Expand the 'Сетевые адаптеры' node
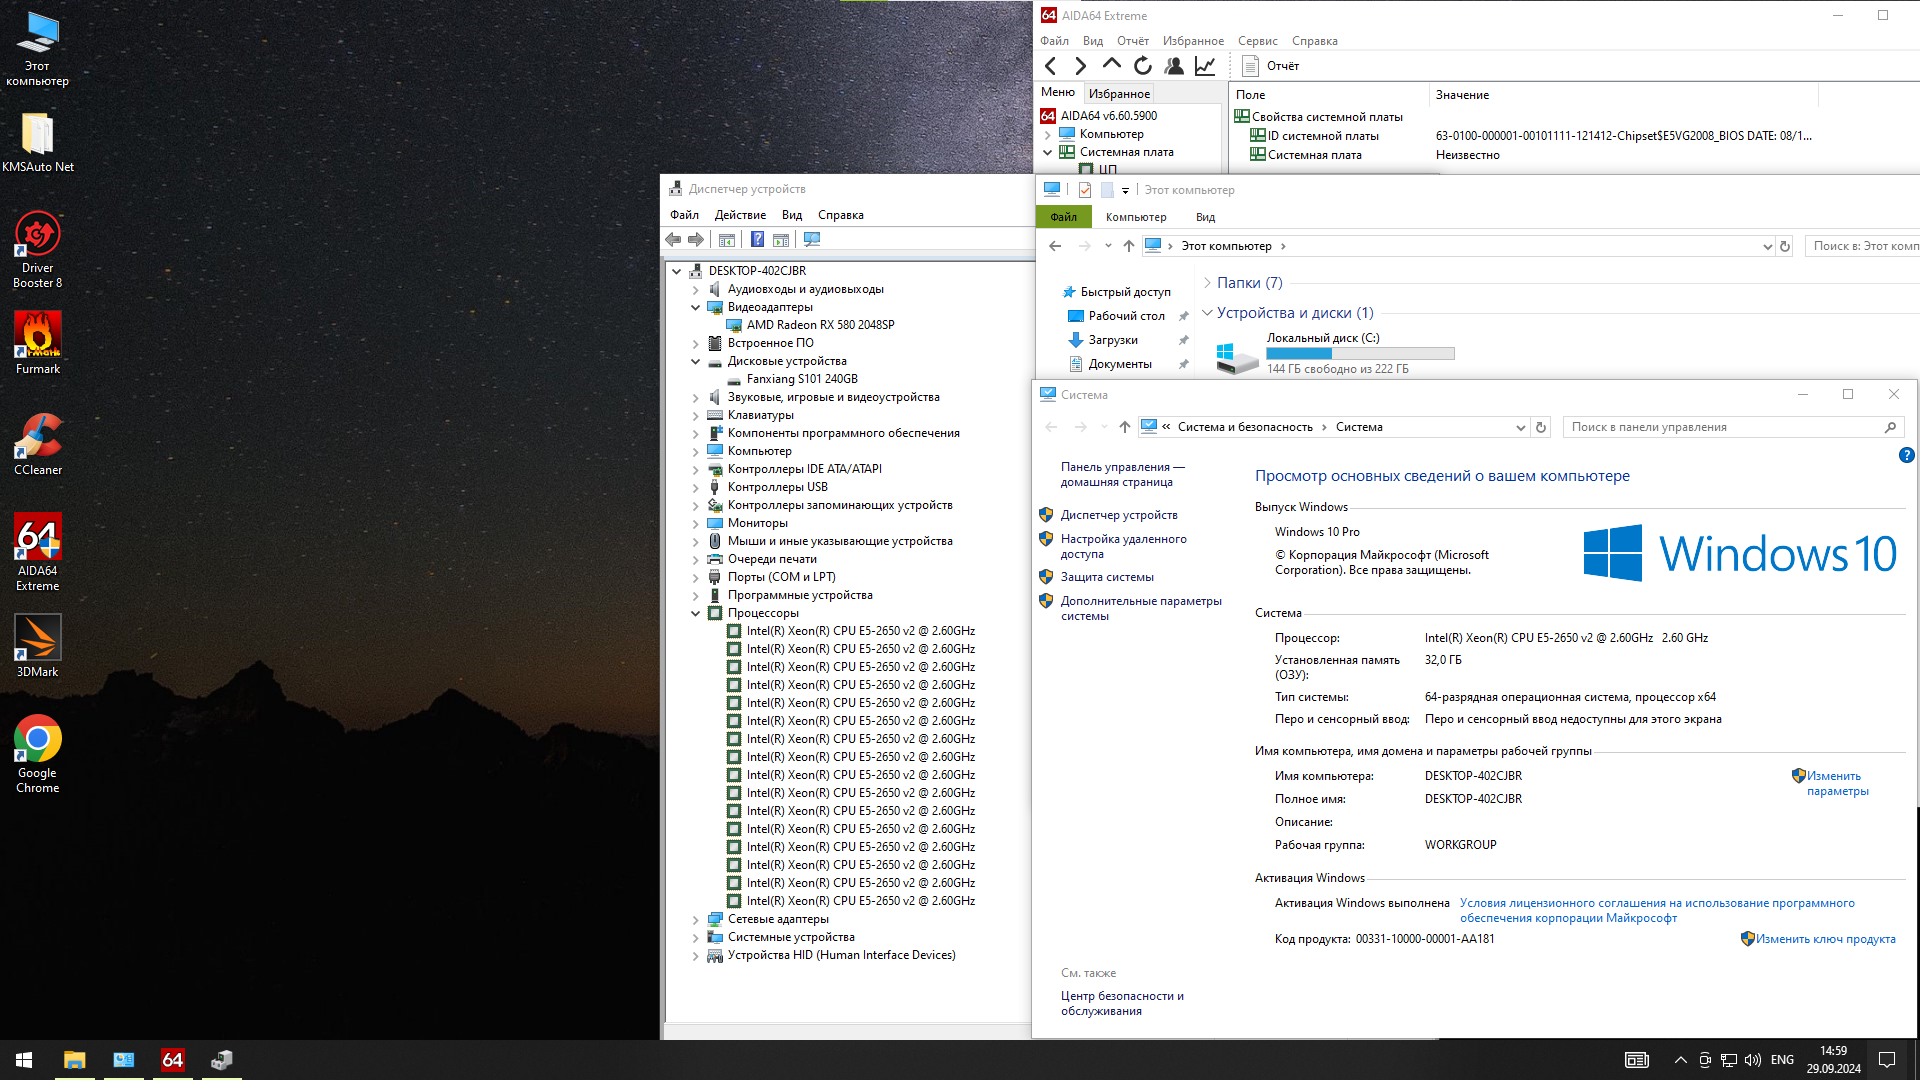Viewport: 1920px width, 1080px height. point(696,920)
